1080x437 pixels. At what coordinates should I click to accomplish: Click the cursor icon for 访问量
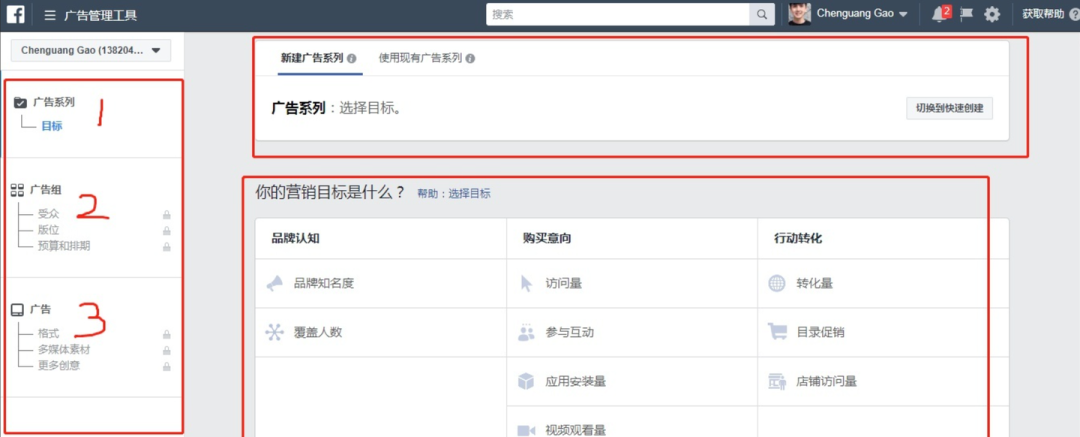tap(526, 283)
